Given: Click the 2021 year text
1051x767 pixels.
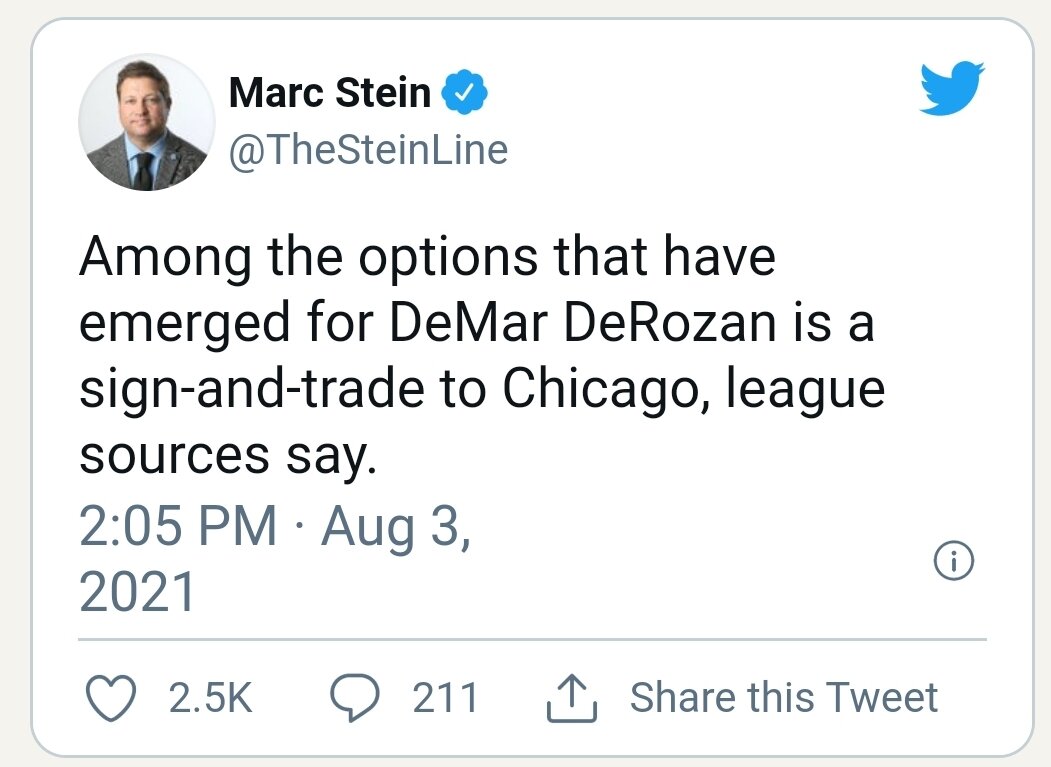Looking at the screenshot, I should tap(137, 593).
